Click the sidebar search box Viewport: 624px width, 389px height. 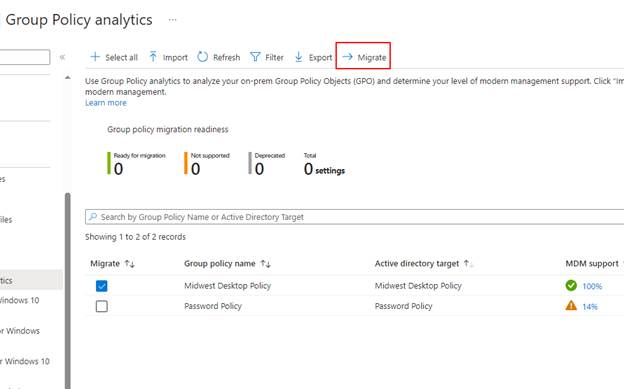pyautogui.click(x=25, y=57)
